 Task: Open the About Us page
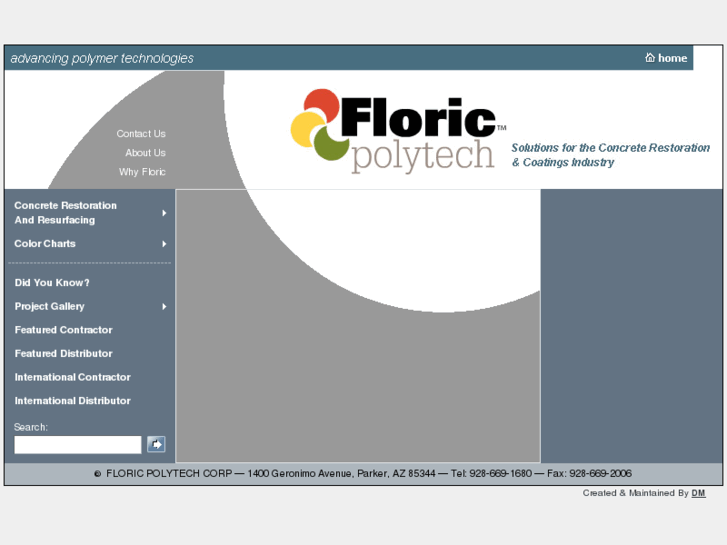tap(145, 153)
